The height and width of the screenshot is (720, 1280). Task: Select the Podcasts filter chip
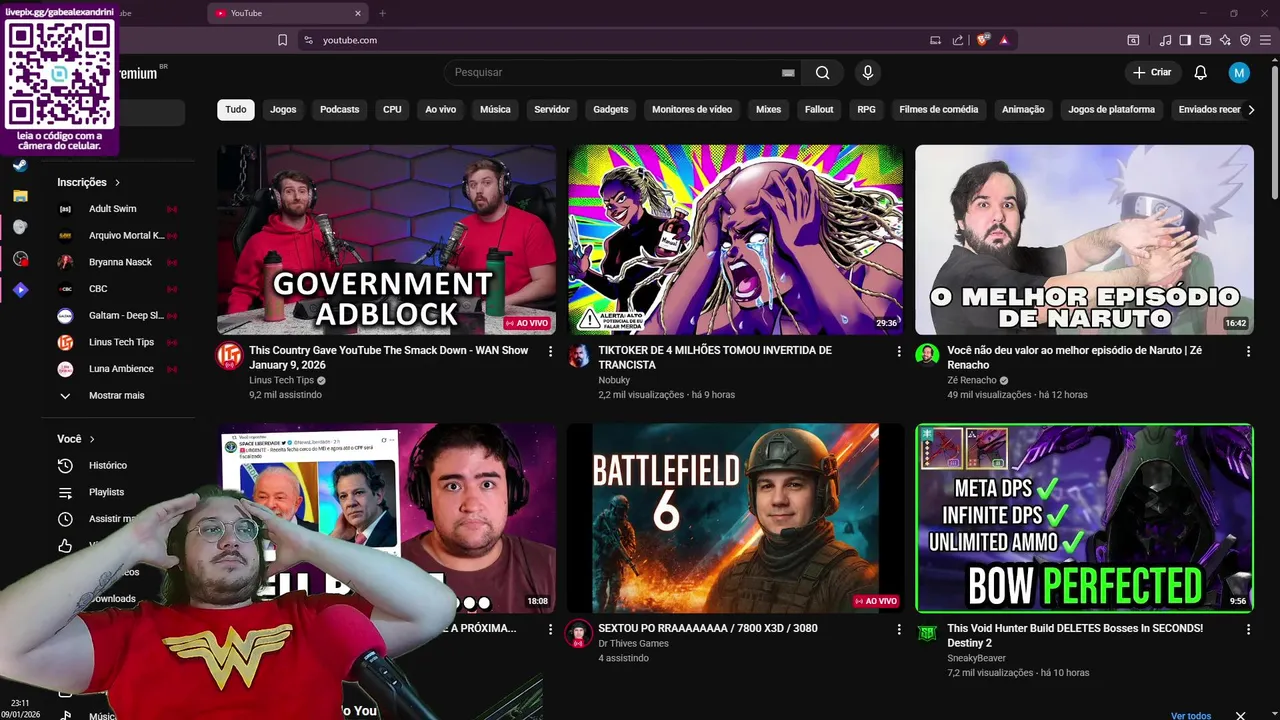(x=339, y=109)
